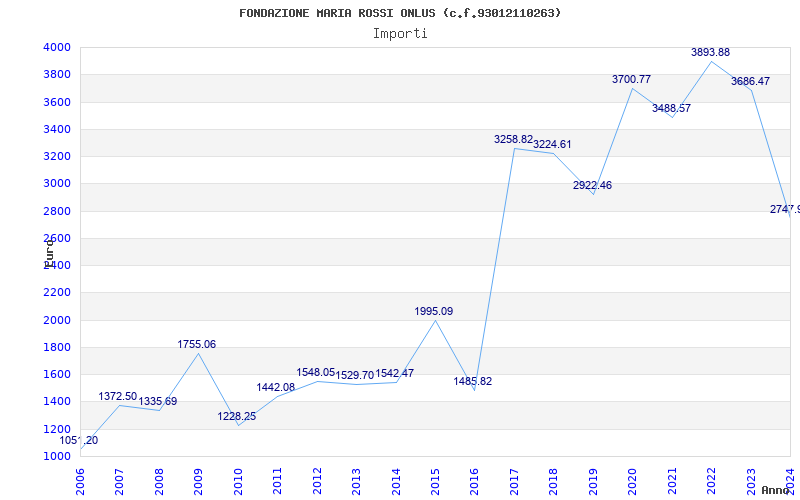The image size is (800, 500).
Task: Click x-axis year 2023
Action: (x=751, y=482)
